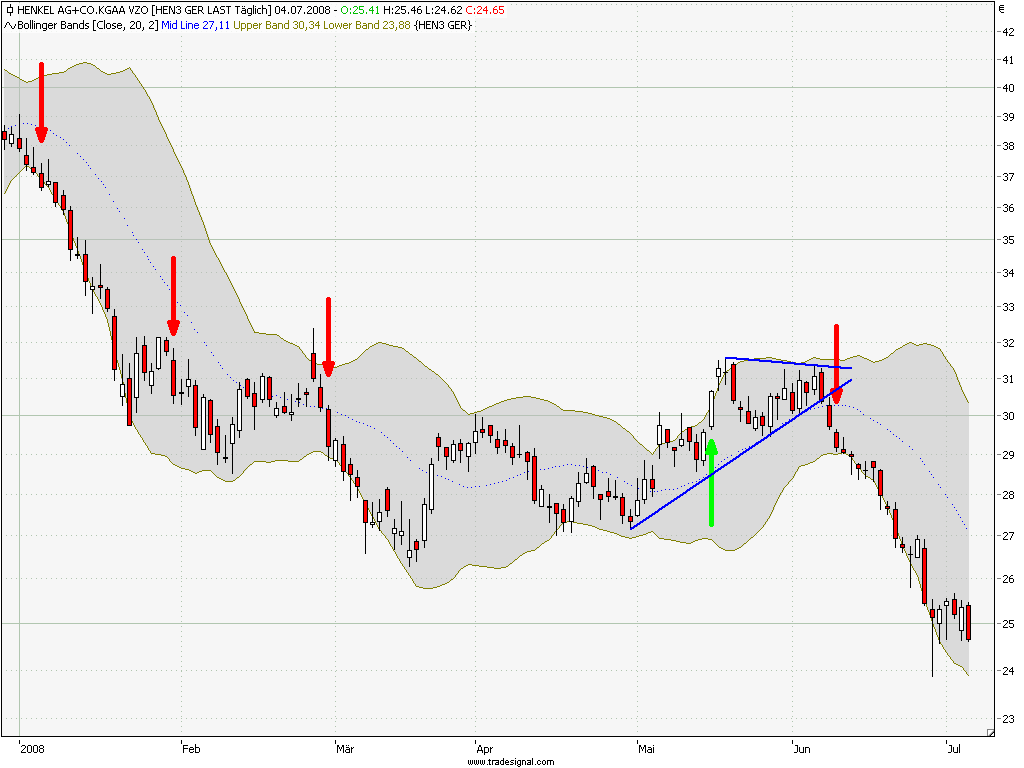1024x768 pixels.
Task: Click the Mid Line 27,11 legend entry
Action: tap(196, 25)
